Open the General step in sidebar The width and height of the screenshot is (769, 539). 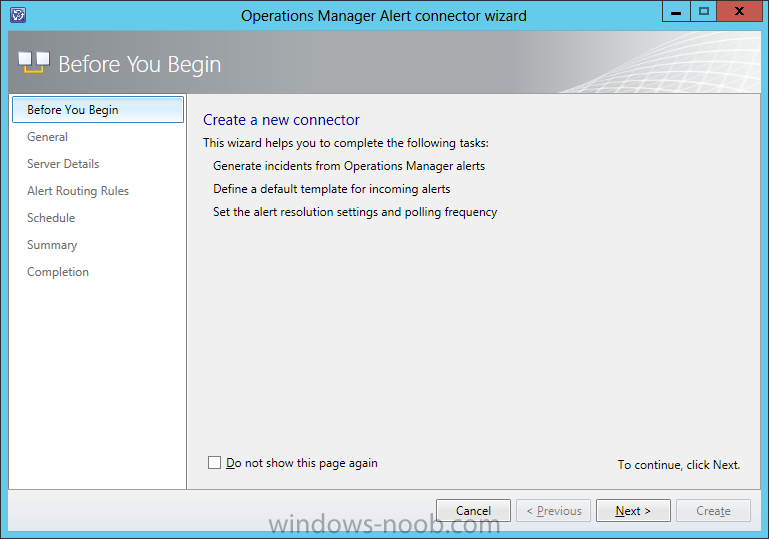[x=48, y=137]
